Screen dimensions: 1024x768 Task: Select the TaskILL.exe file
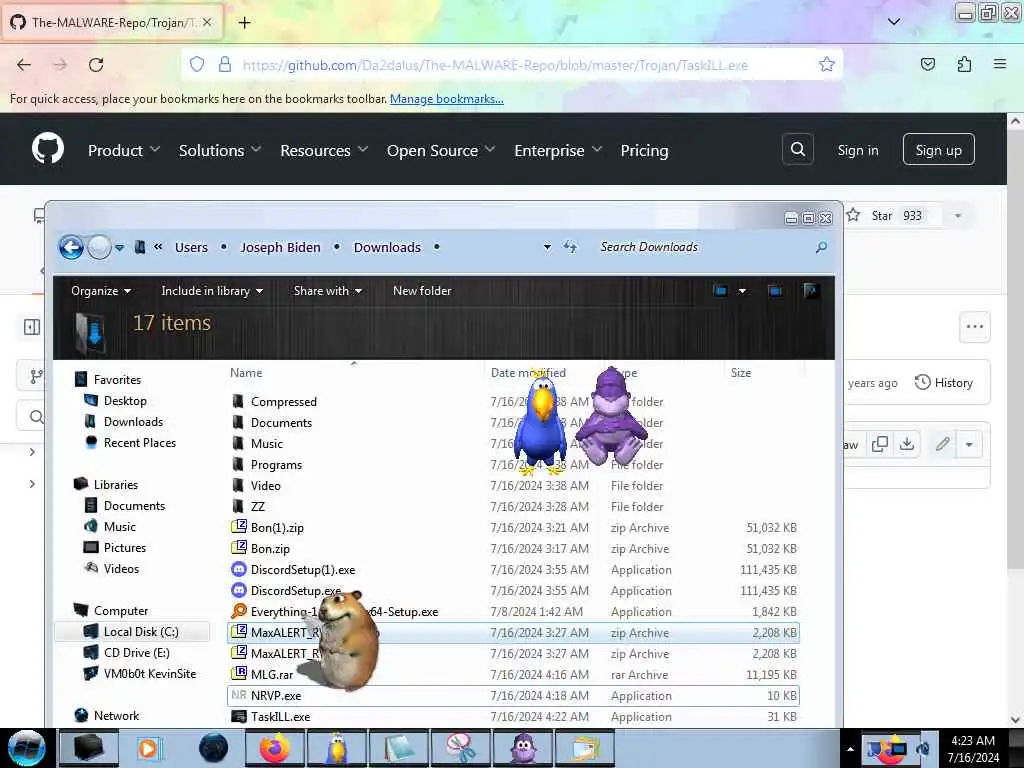513,716
